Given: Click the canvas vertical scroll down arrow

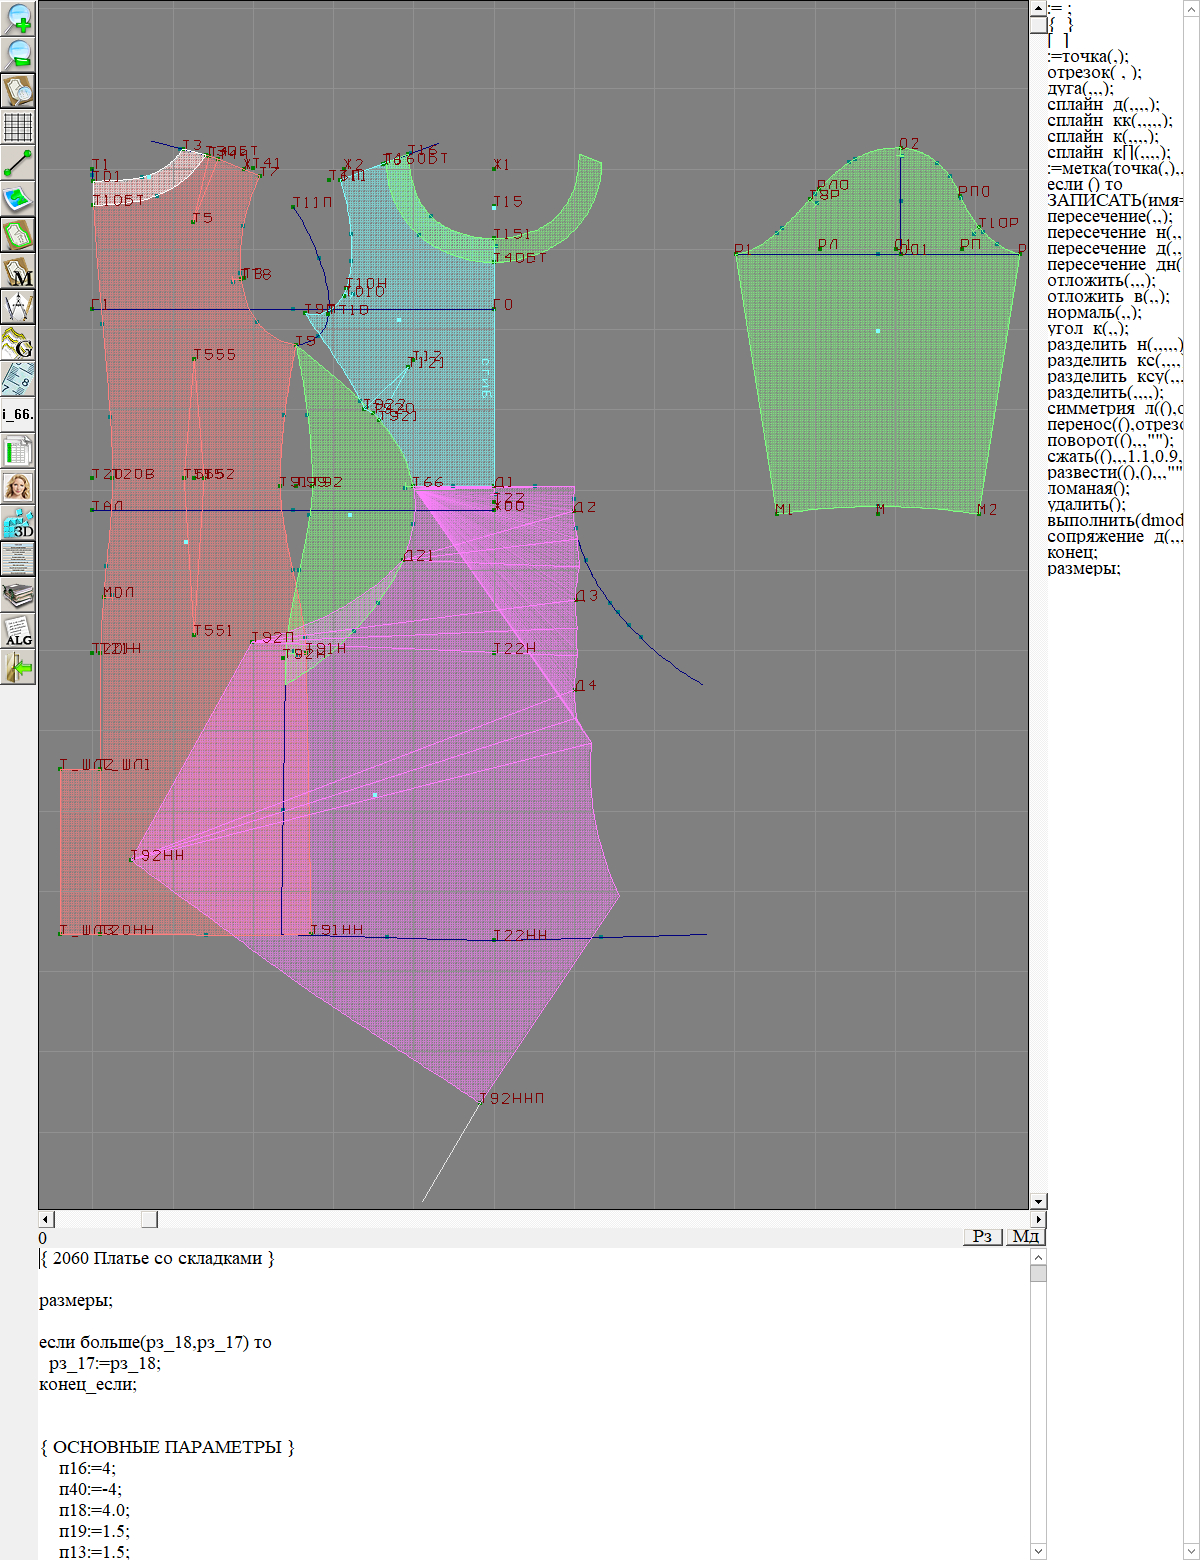Looking at the screenshot, I should (x=1038, y=1201).
